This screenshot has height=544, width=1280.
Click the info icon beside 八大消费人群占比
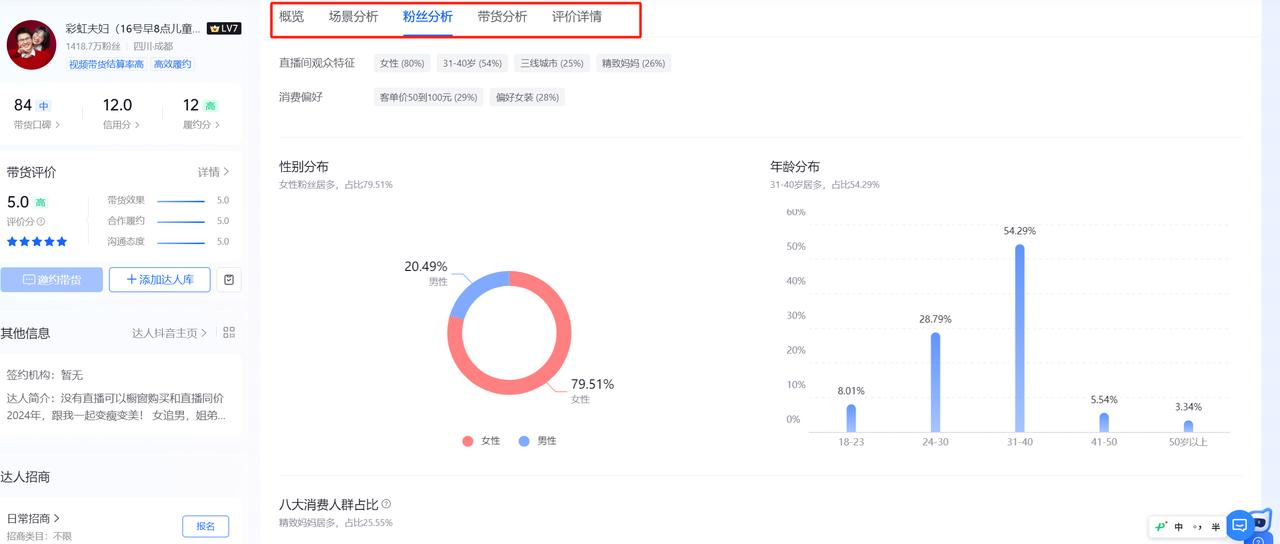386,504
